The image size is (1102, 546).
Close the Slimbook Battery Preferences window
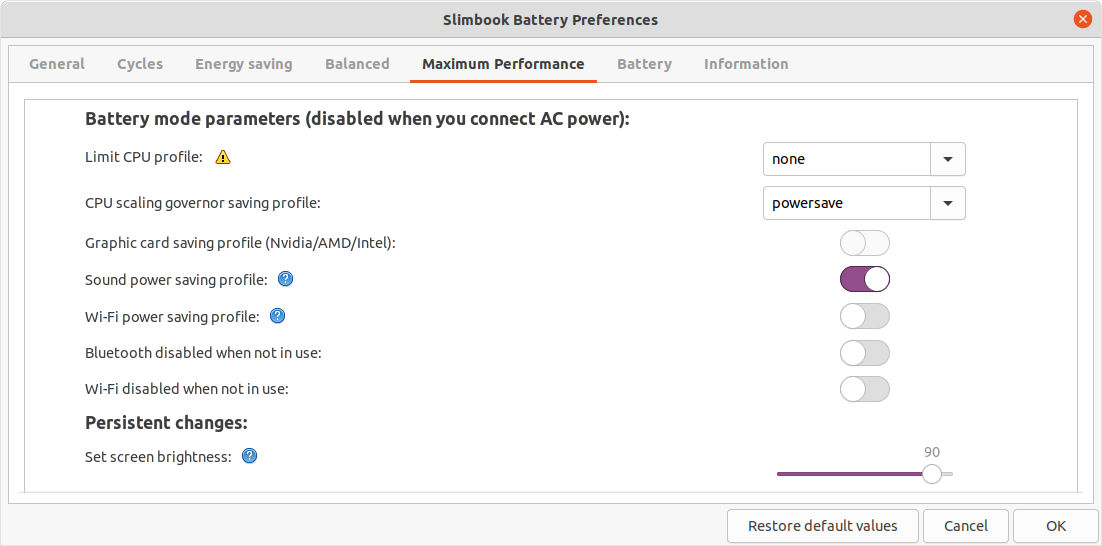(x=1082, y=19)
